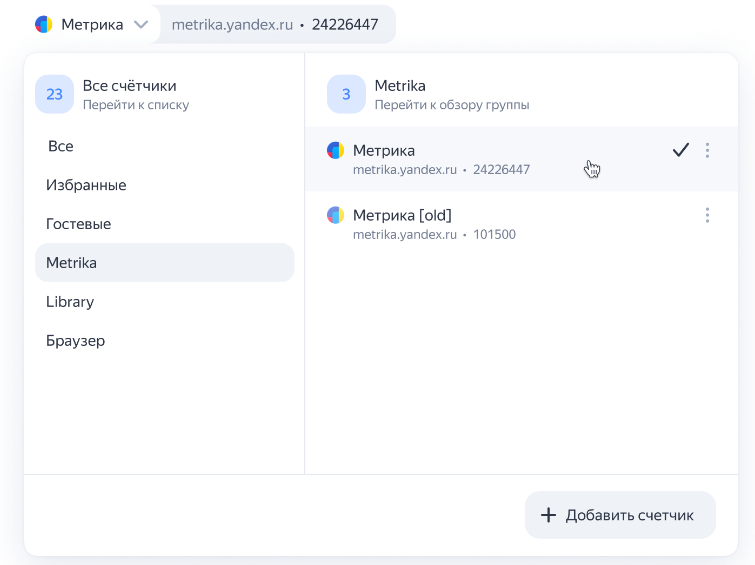The width and height of the screenshot is (755, 565).
Task: Click the 23 counters badge
Action: coord(54,95)
